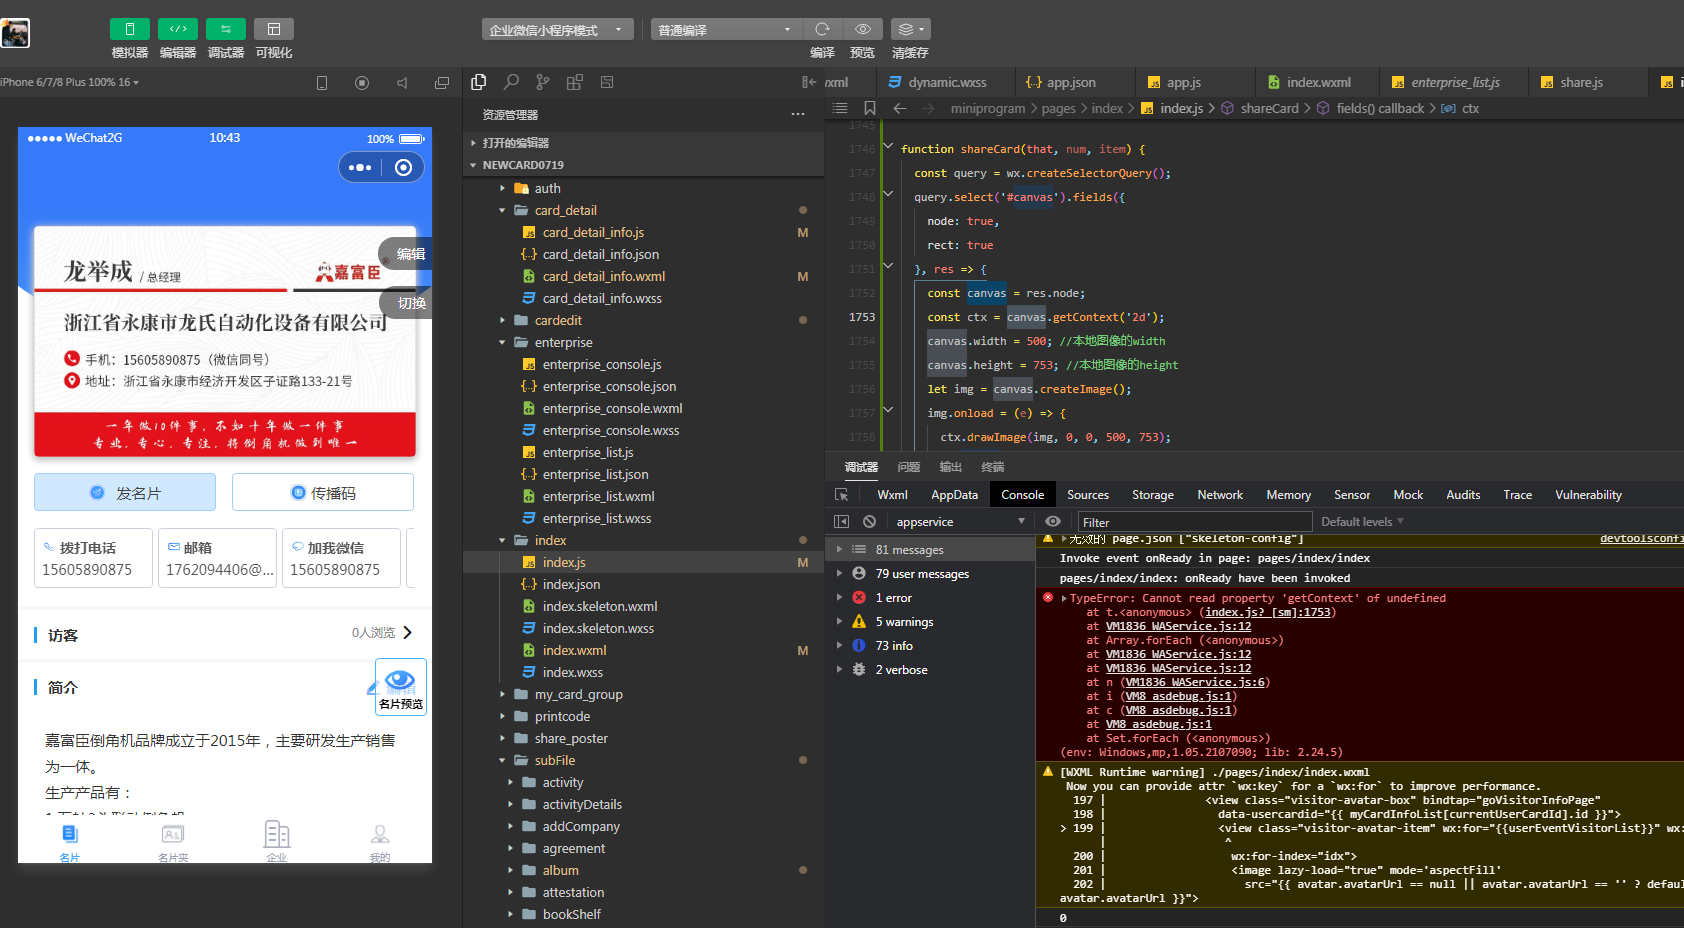Open the appservice context dropdown
1684x928 pixels.
(x=960, y=522)
